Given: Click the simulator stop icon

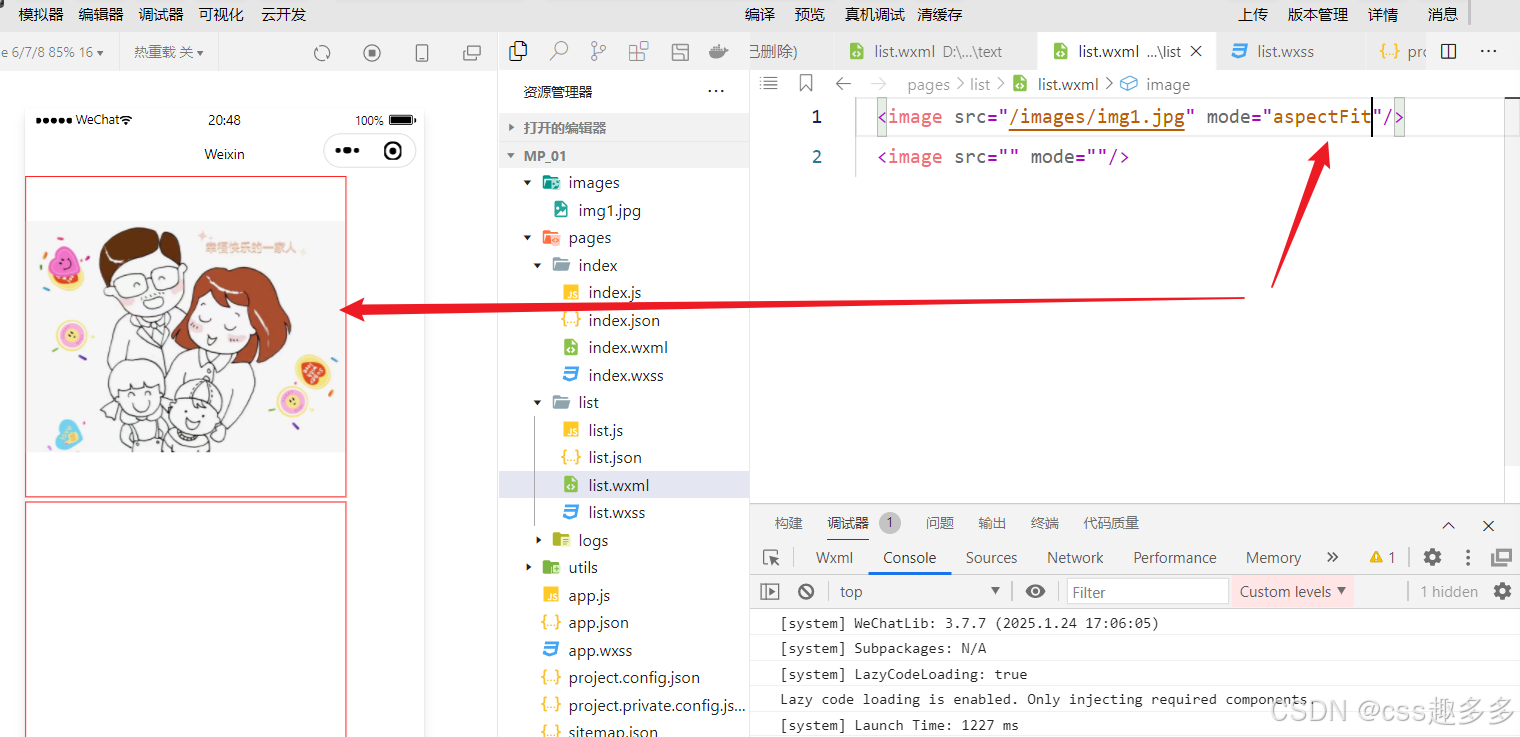Looking at the screenshot, I should [x=372, y=53].
